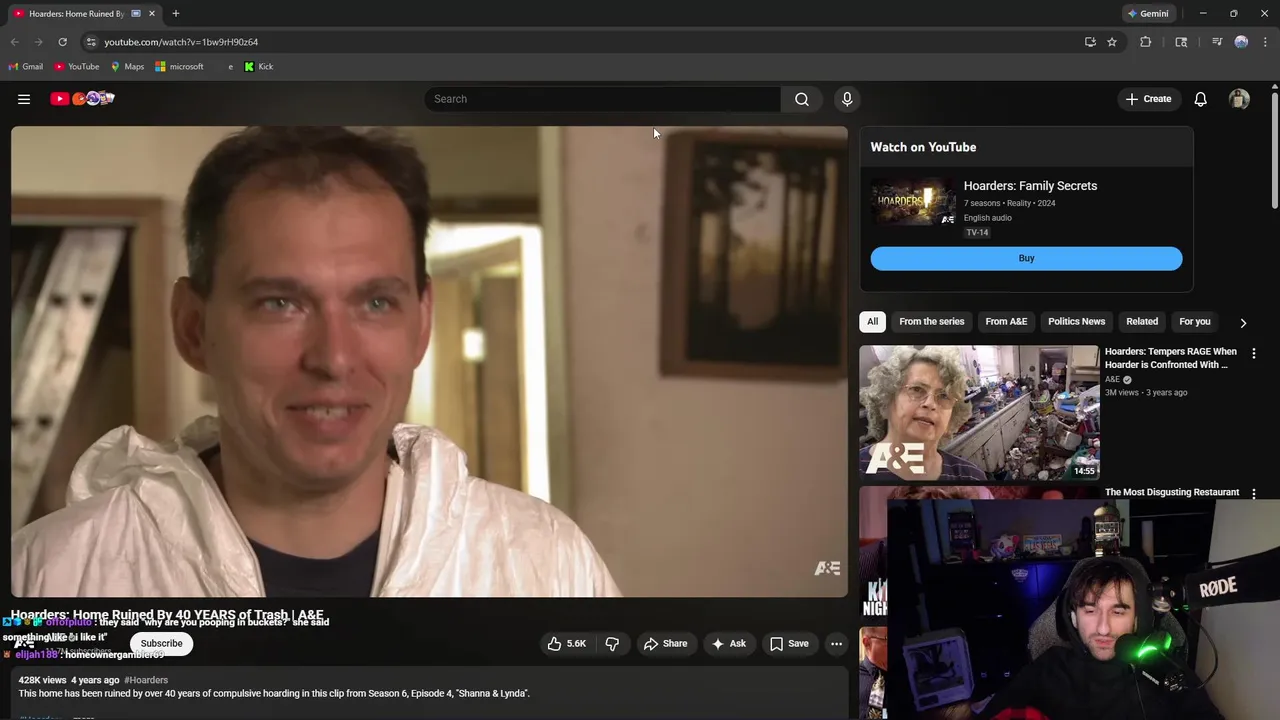The width and height of the screenshot is (1280, 720).
Task: Open media controls in Chrome toolbar
Action: (1217, 42)
